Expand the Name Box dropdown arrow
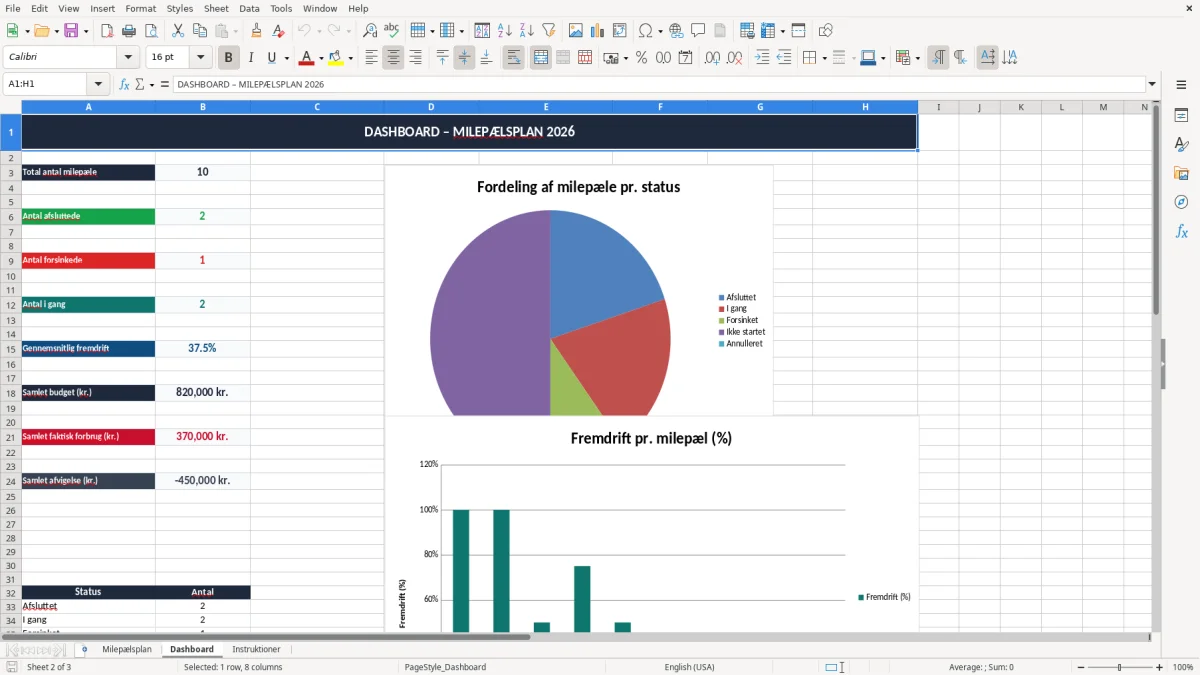 click(x=98, y=85)
